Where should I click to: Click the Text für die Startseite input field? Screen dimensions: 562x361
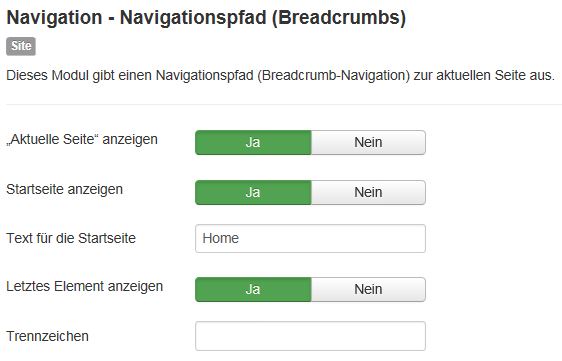(x=310, y=238)
